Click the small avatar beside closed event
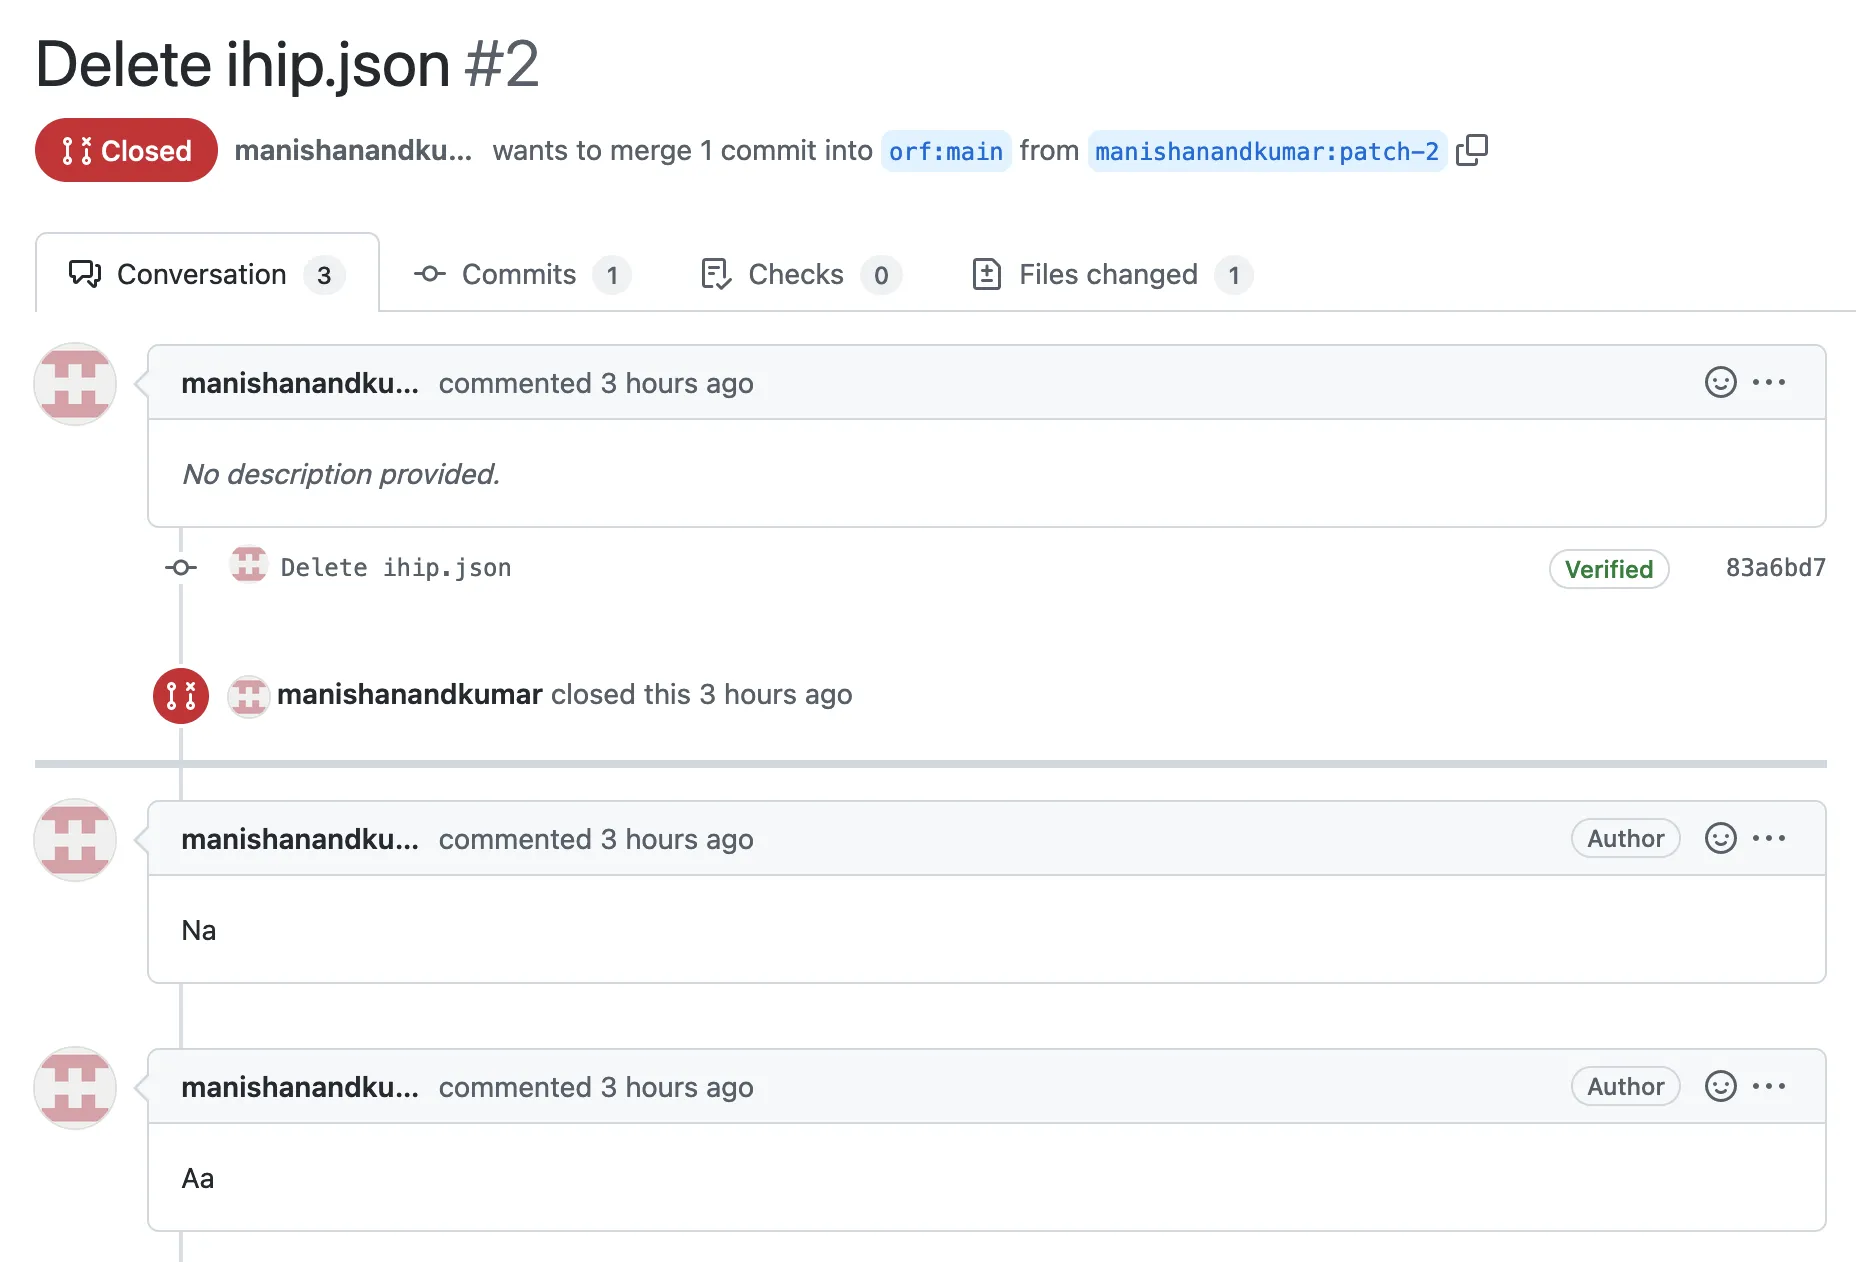The height and width of the screenshot is (1262, 1856). coord(248,695)
